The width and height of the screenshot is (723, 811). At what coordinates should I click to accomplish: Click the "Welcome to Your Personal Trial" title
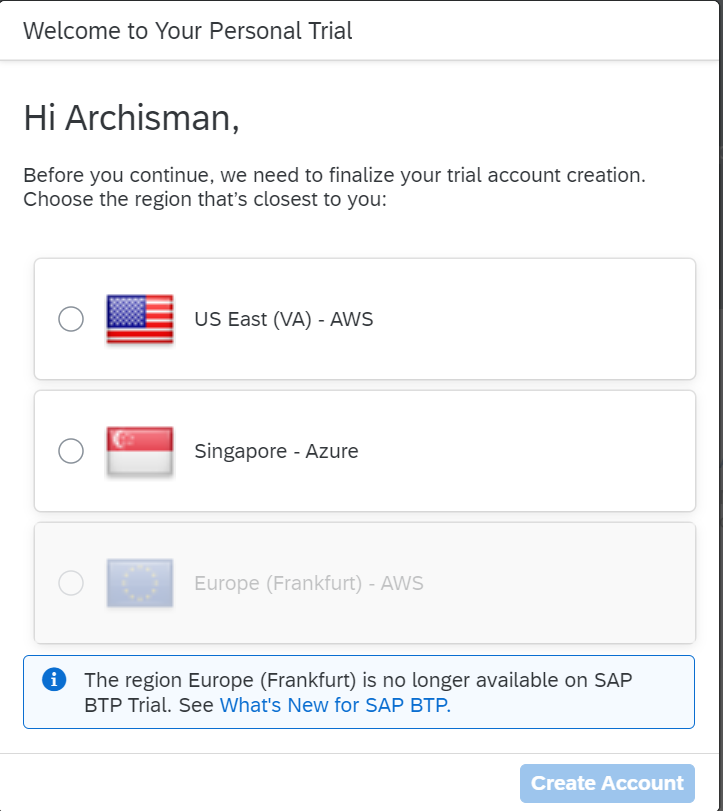click(188, 30)
